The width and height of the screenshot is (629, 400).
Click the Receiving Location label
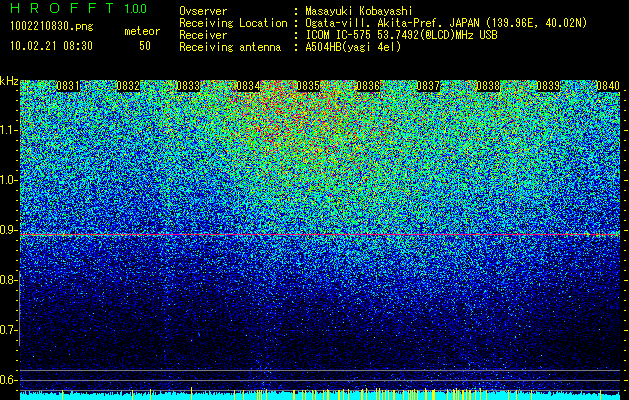point(233,23)
